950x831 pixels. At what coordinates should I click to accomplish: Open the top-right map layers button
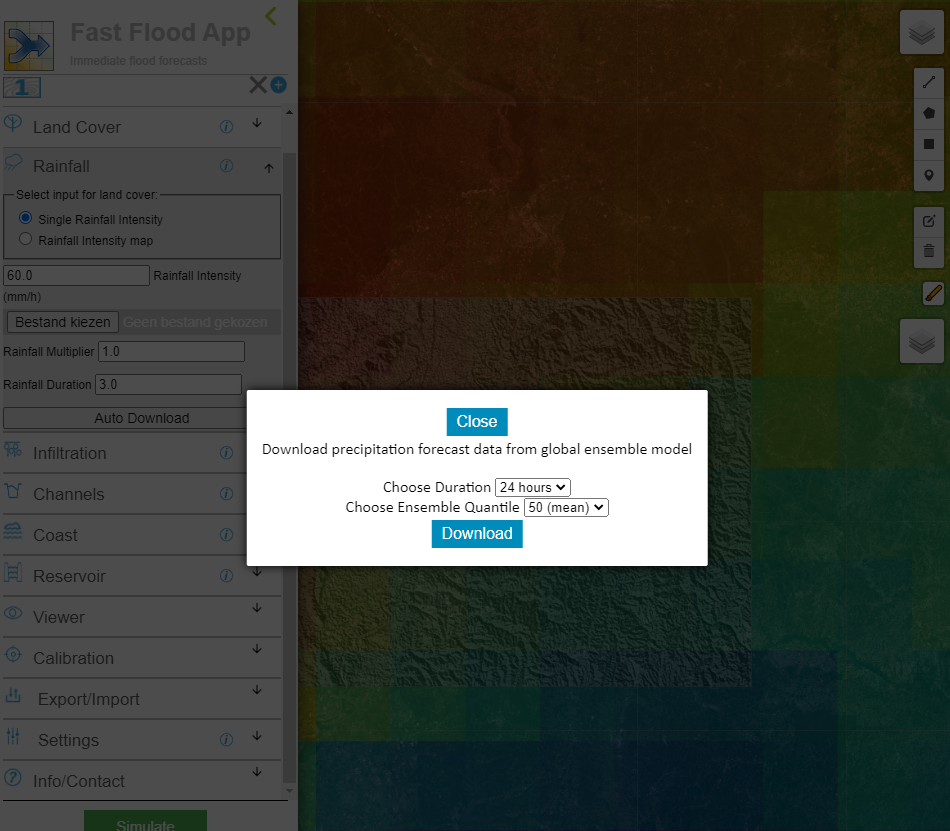(x=921, y=34)
